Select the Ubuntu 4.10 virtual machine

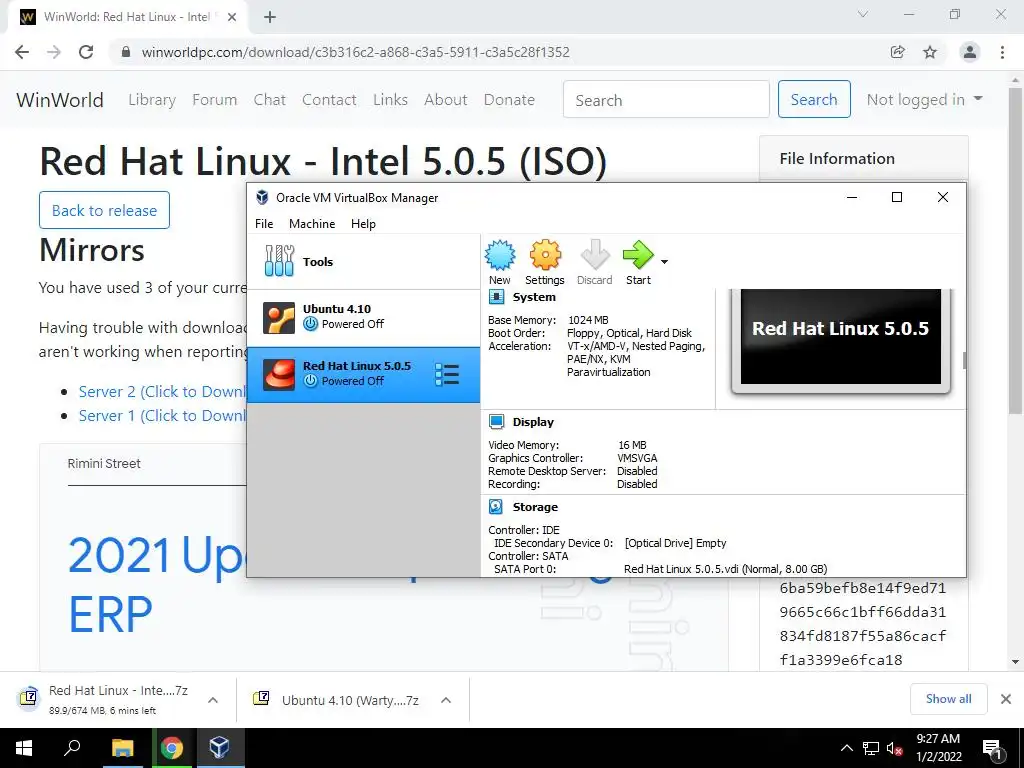click(364, 318)
